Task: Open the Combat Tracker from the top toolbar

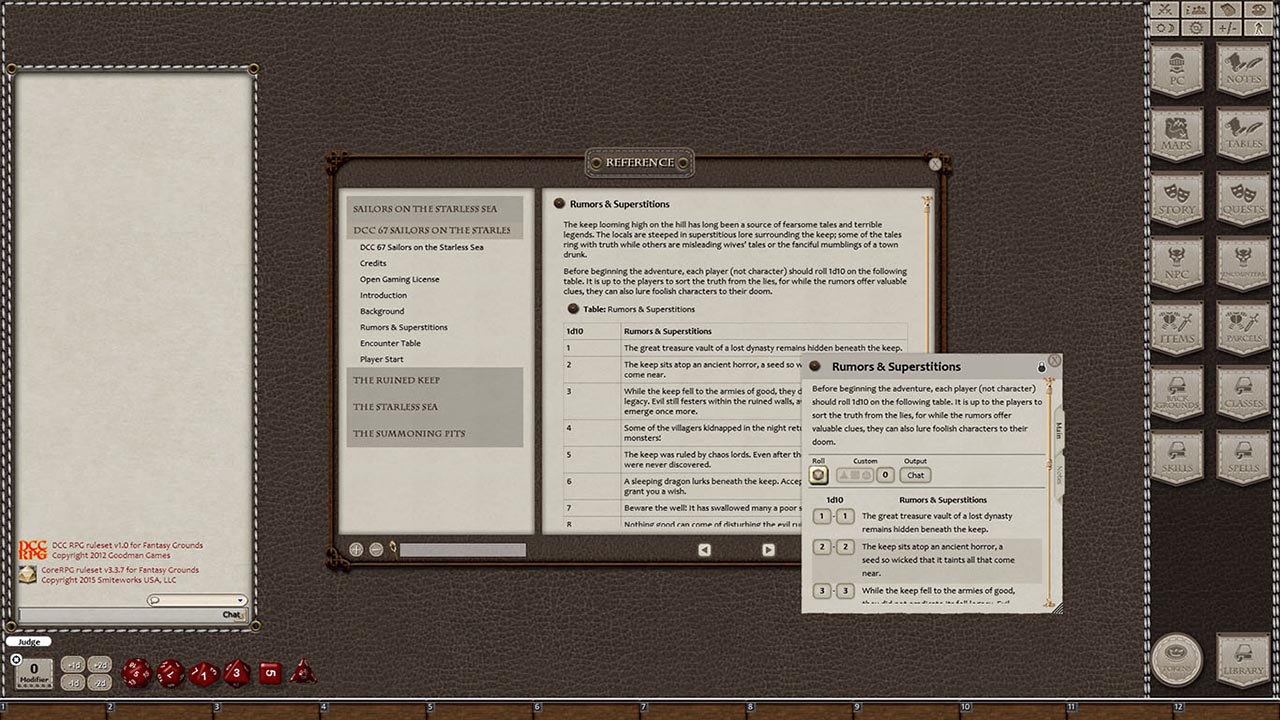Action: click(1163, 9)
